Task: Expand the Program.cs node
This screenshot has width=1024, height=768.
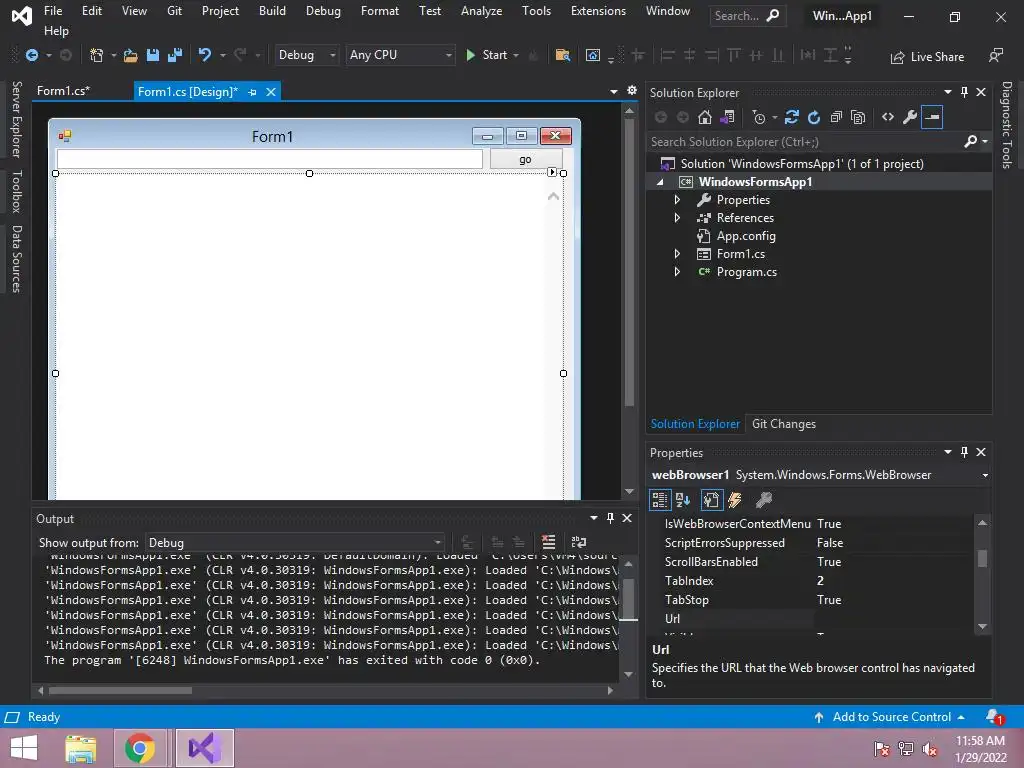Action: [x=677, y=272]
